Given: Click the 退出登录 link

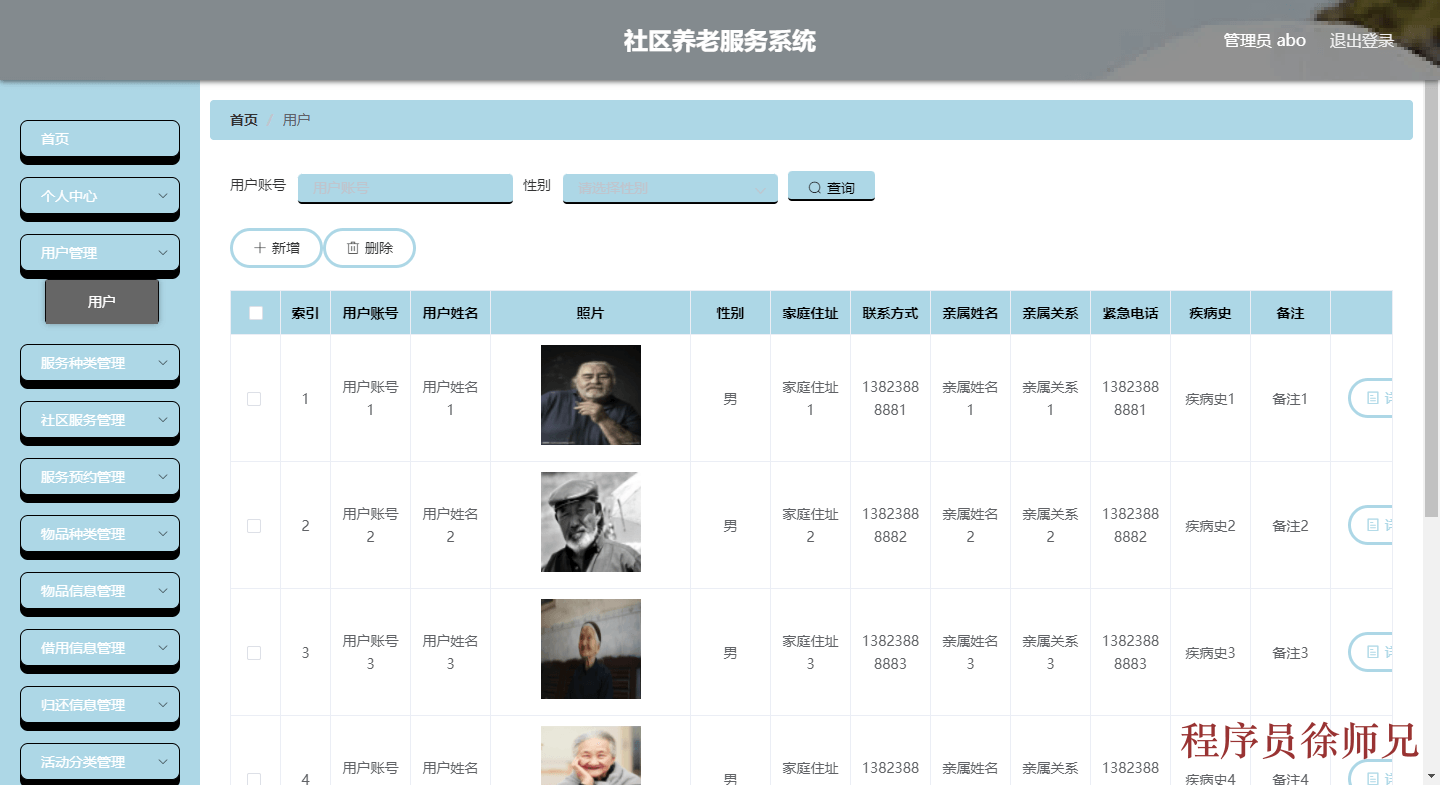Looking at the screenshot, I should pyautogui.click(x=1361, y=40).
